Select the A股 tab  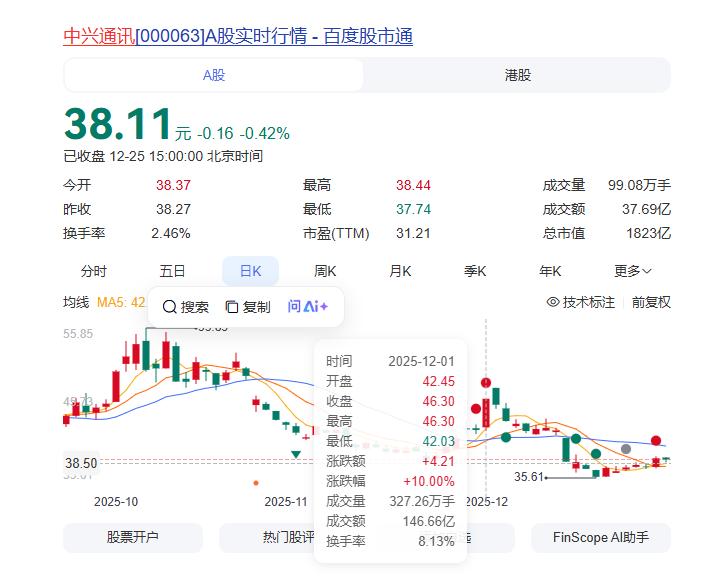(214, 75)
